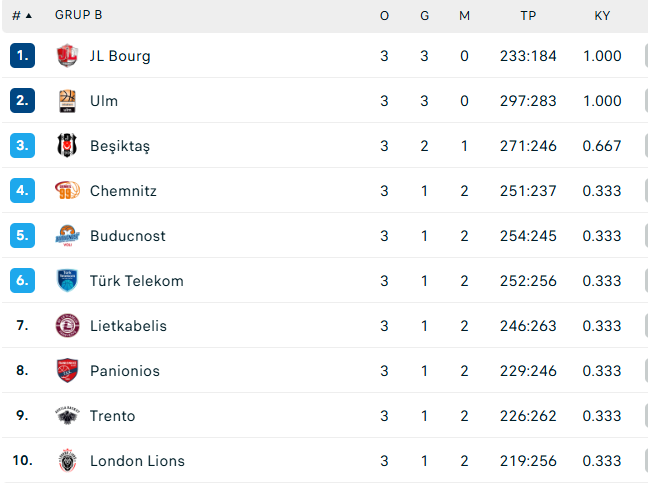The height and width of the screenshot is (492, 648).
Task: Sort standings by KY percentage column
Action: (602, 16)
